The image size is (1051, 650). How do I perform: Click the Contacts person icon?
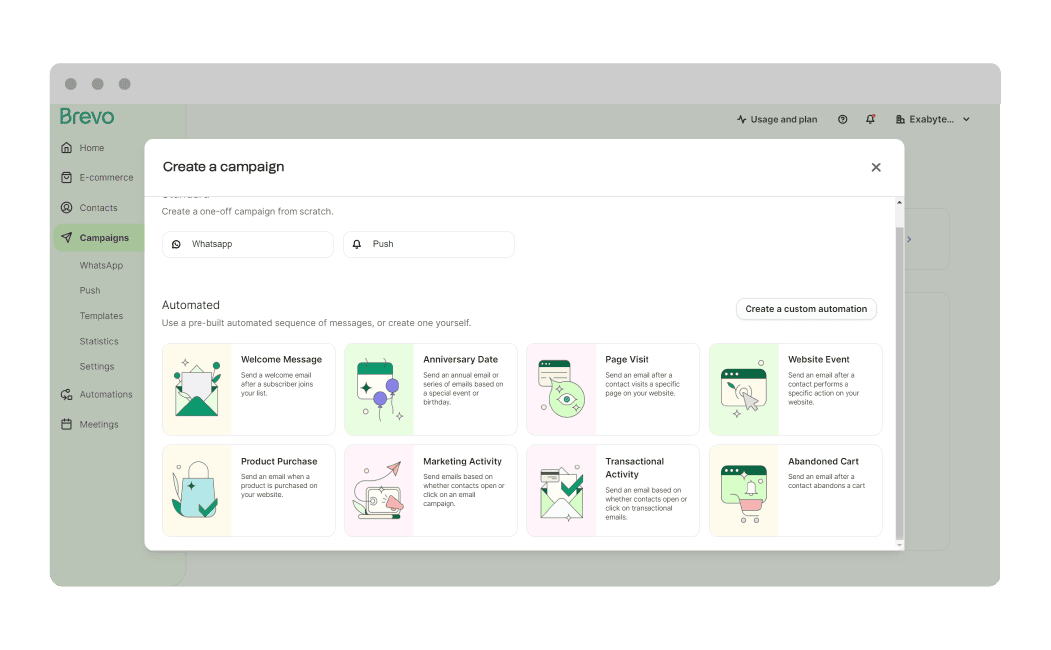coord(67,208)
